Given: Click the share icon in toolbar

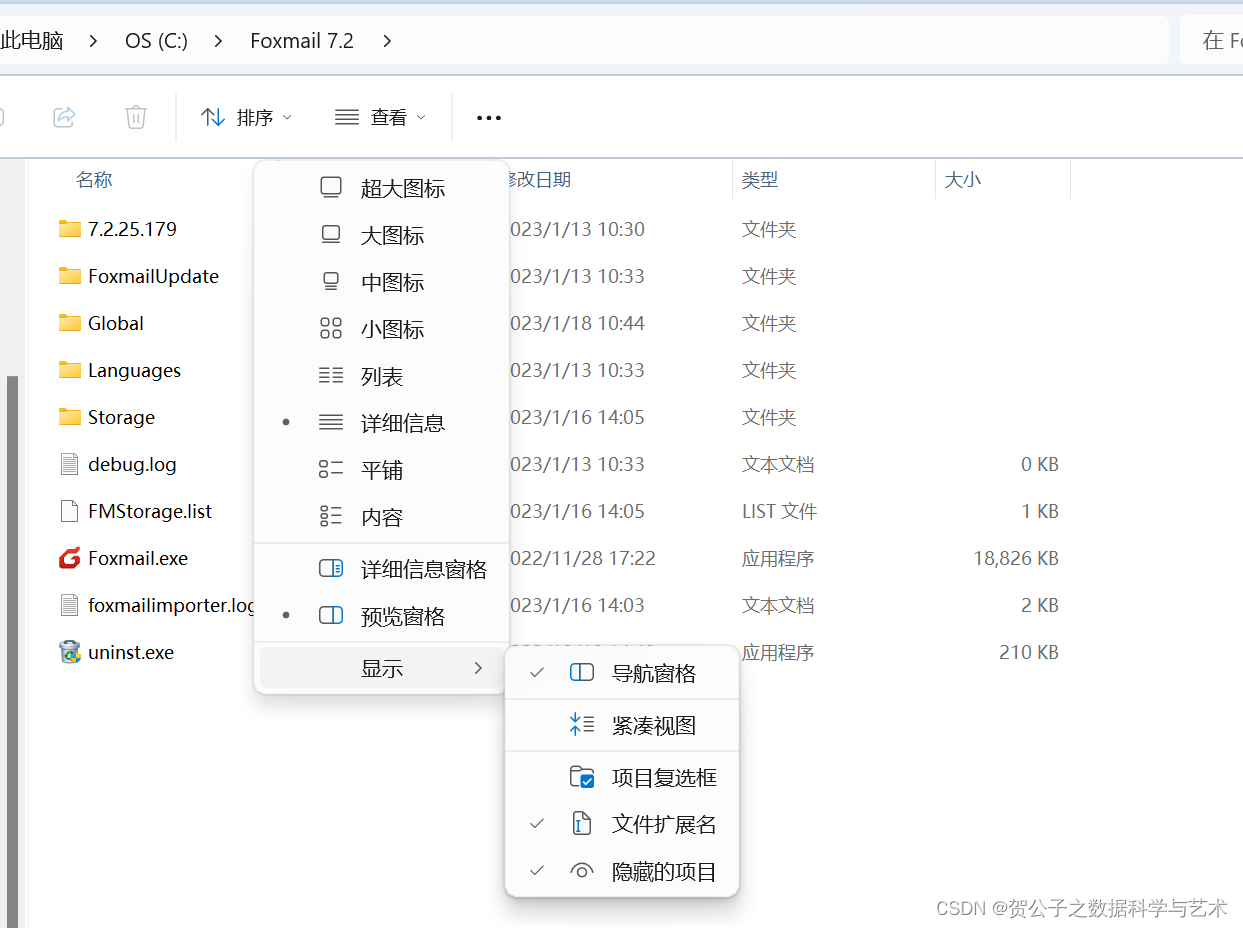Looking at the screenshot, I should tap(64, 117).
